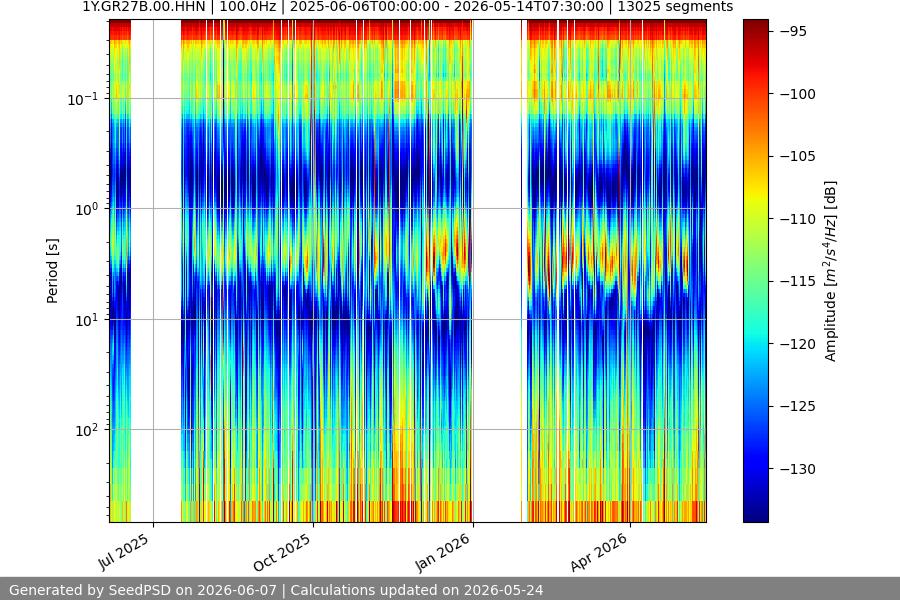Screen dimensions: 900x600
Task: Click the −105 colorbar tick label
Action: pyautogui.click(x=798, y=156)
